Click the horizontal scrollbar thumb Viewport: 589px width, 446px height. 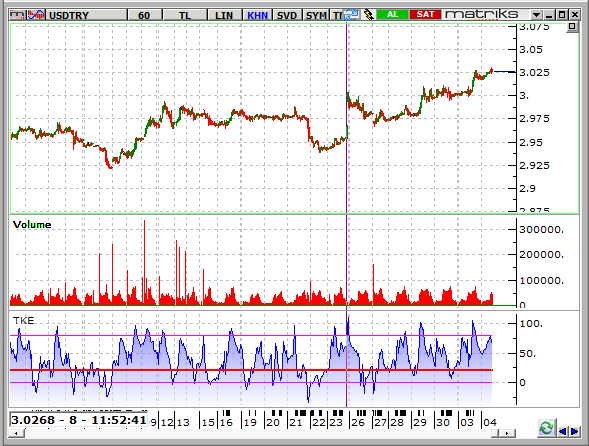point(495,434)
